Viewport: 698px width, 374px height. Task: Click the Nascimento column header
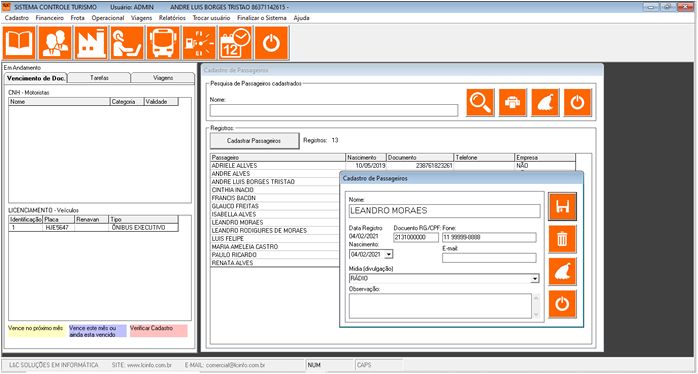coord(365,158)
